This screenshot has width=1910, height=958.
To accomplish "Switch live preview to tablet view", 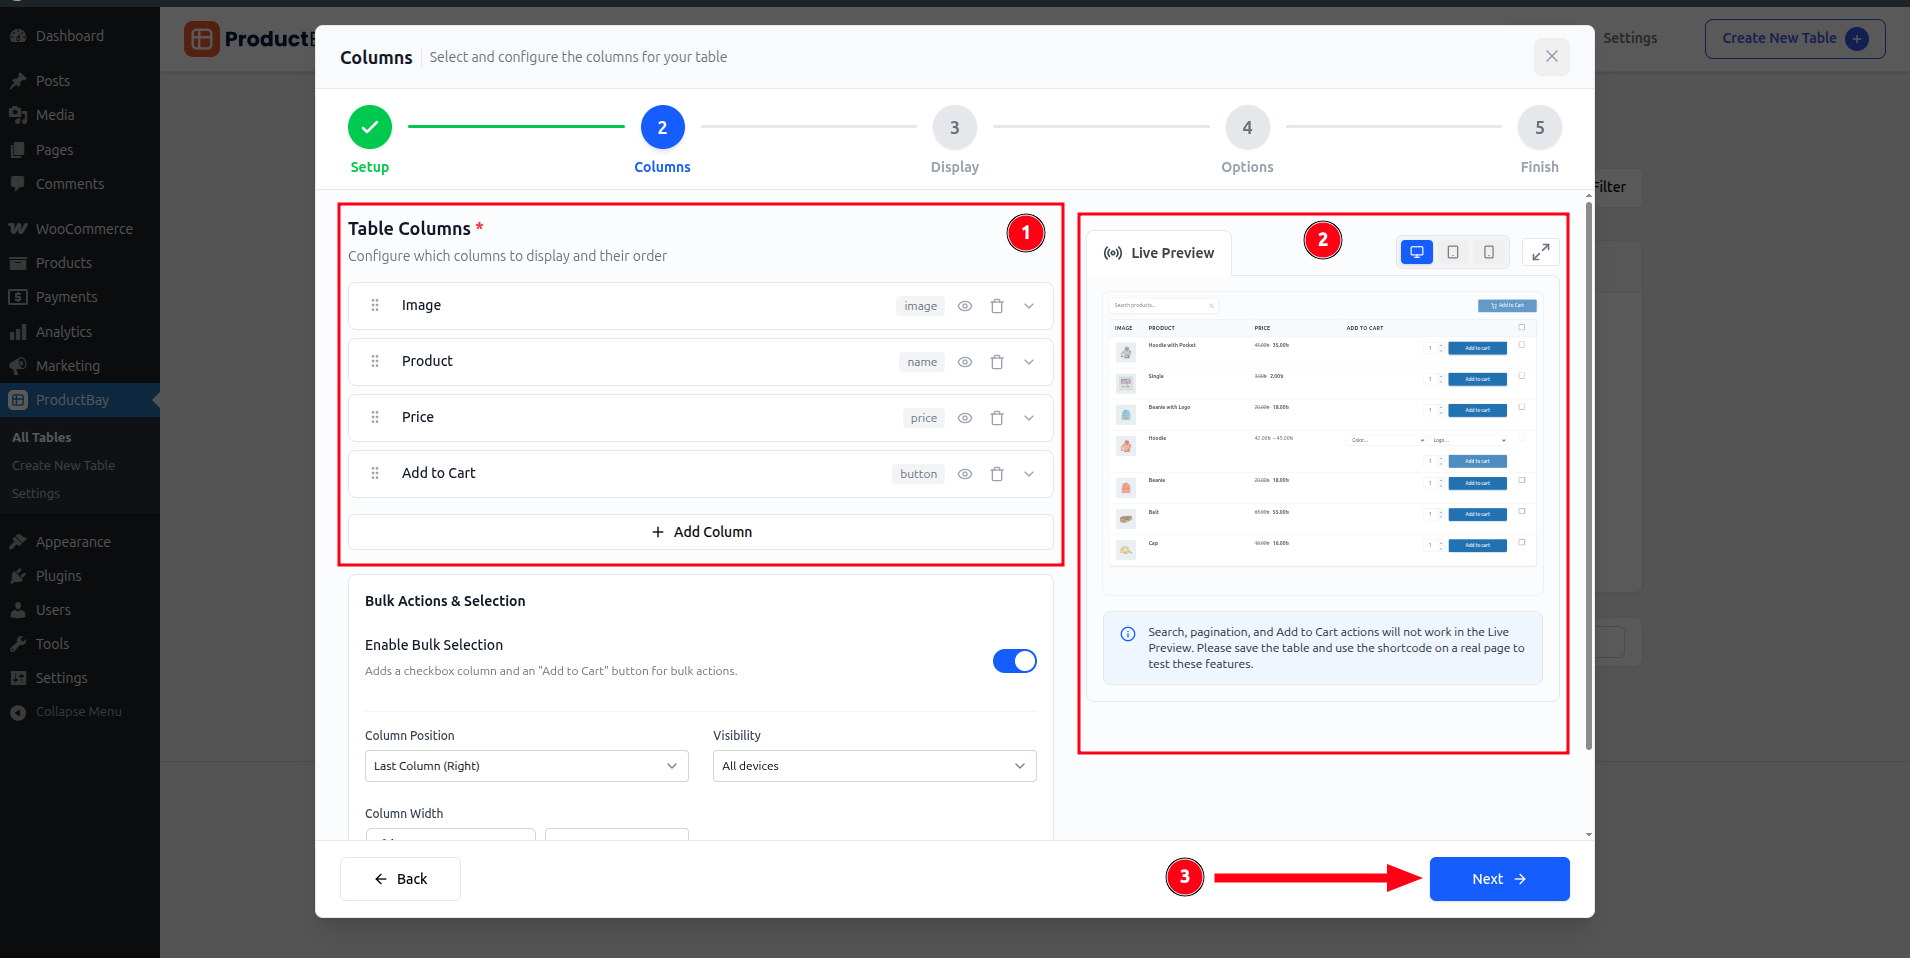I will pyautogui.click(x=1453, y=252).
